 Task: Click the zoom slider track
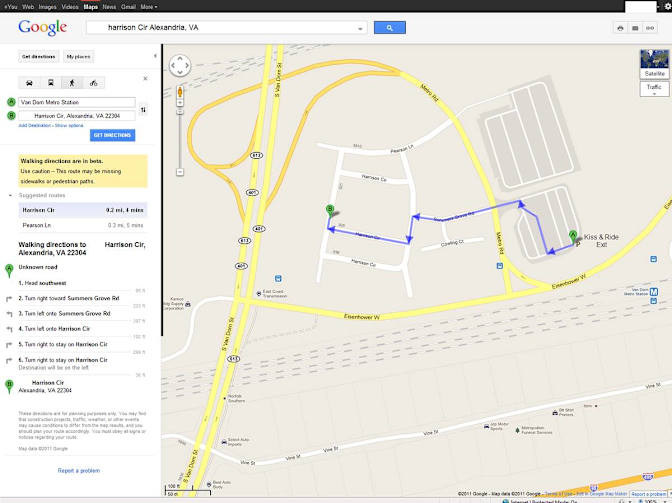[180, 139]
